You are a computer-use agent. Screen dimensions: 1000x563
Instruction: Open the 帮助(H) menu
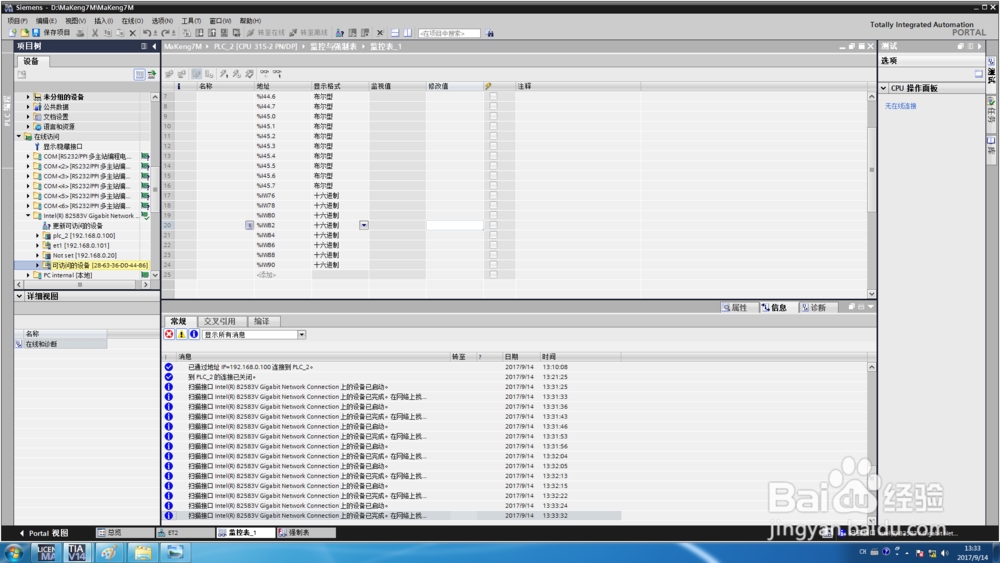tap(250, 20)
